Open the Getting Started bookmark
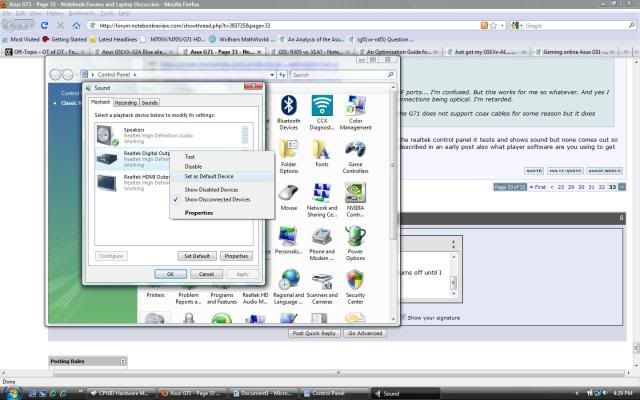640x400 pixels. click(x=65, y=40)
